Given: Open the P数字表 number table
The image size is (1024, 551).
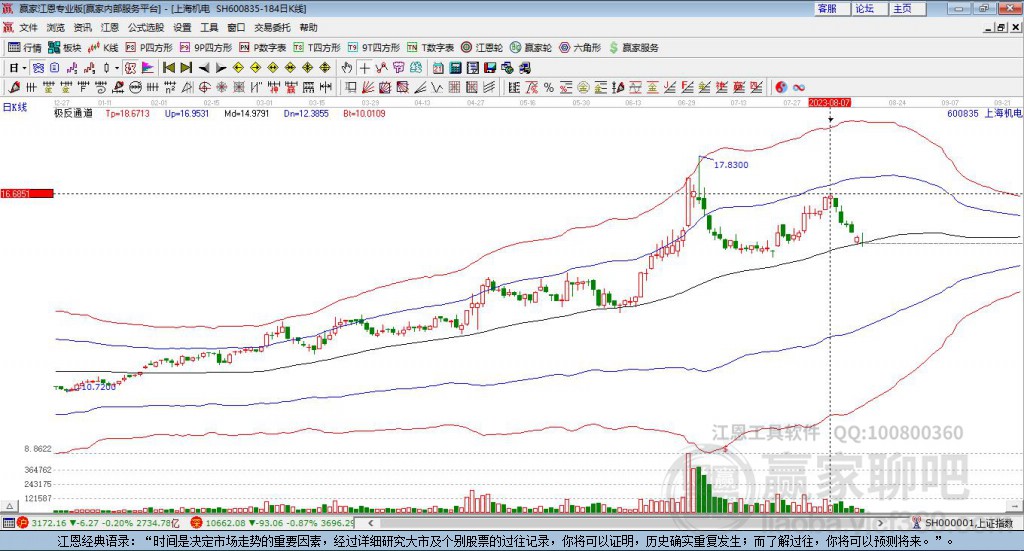Looking at the screenshot, I should click(x=263, y=48).
